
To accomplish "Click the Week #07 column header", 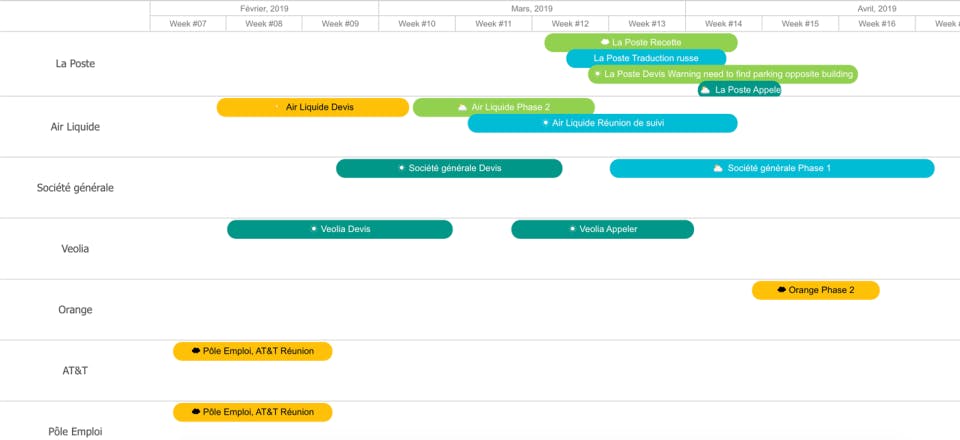I will [x=188, y=24].
